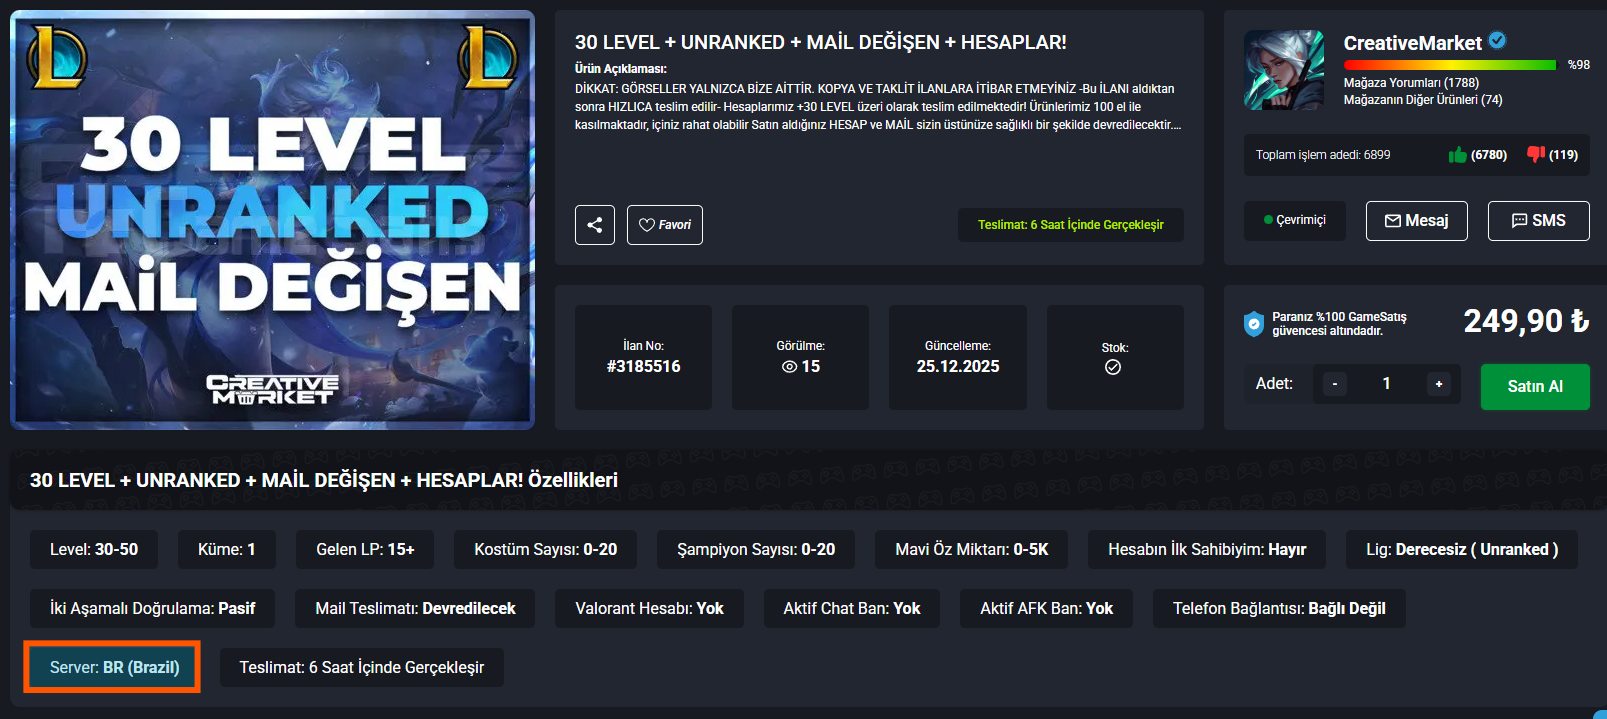Click the GameSatış security shield icon
1607x719 pixels.
point(1254,324)
